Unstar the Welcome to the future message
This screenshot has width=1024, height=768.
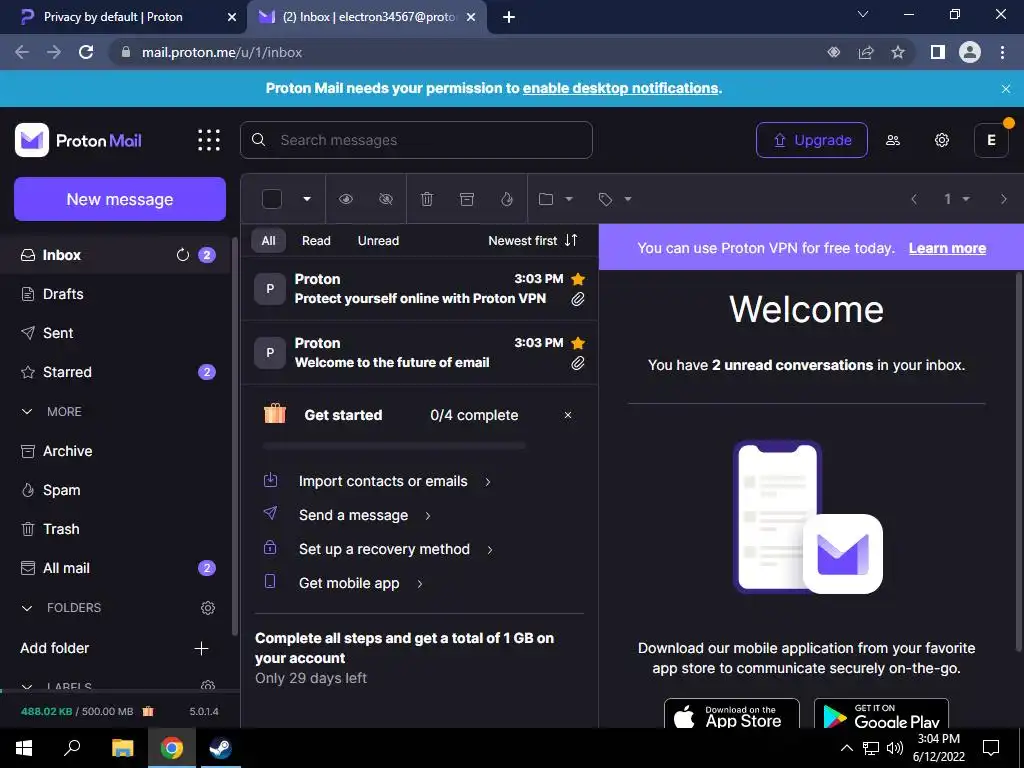[x=578, y=344]
